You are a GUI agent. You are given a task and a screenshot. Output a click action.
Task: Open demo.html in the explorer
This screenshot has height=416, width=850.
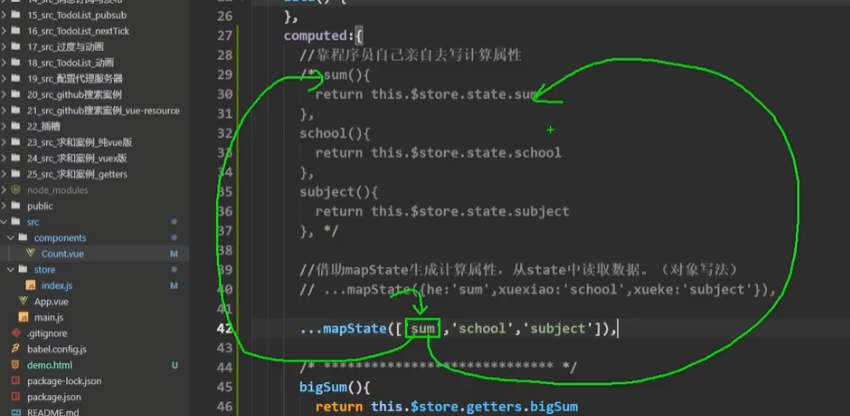tap(49, 365)
